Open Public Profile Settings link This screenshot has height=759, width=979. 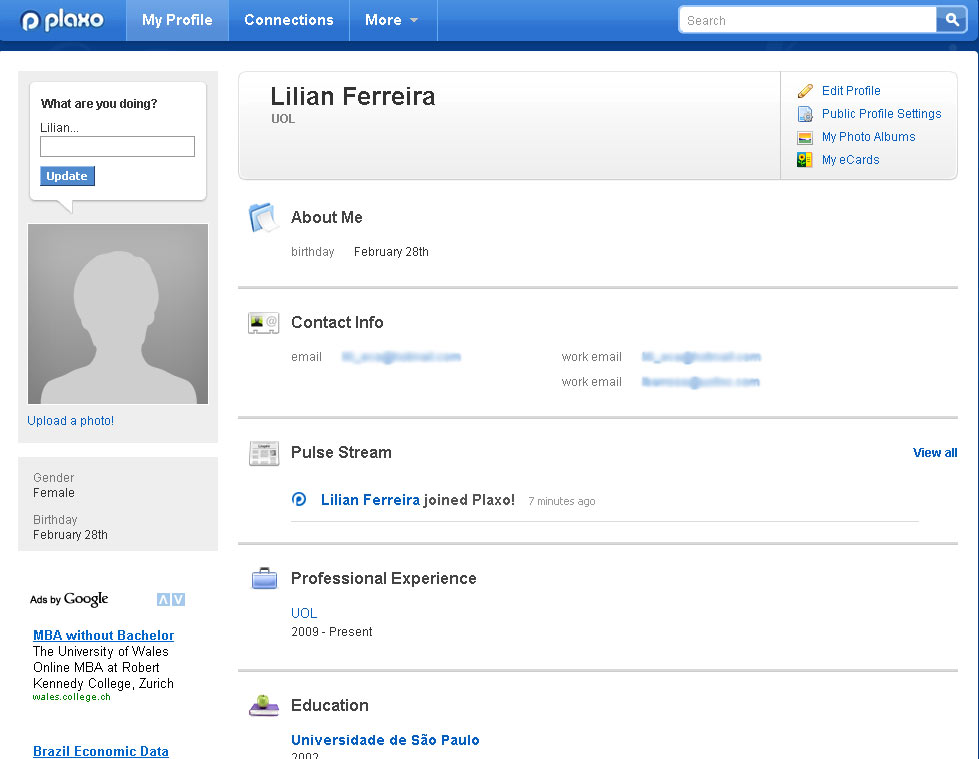point(882,114)
